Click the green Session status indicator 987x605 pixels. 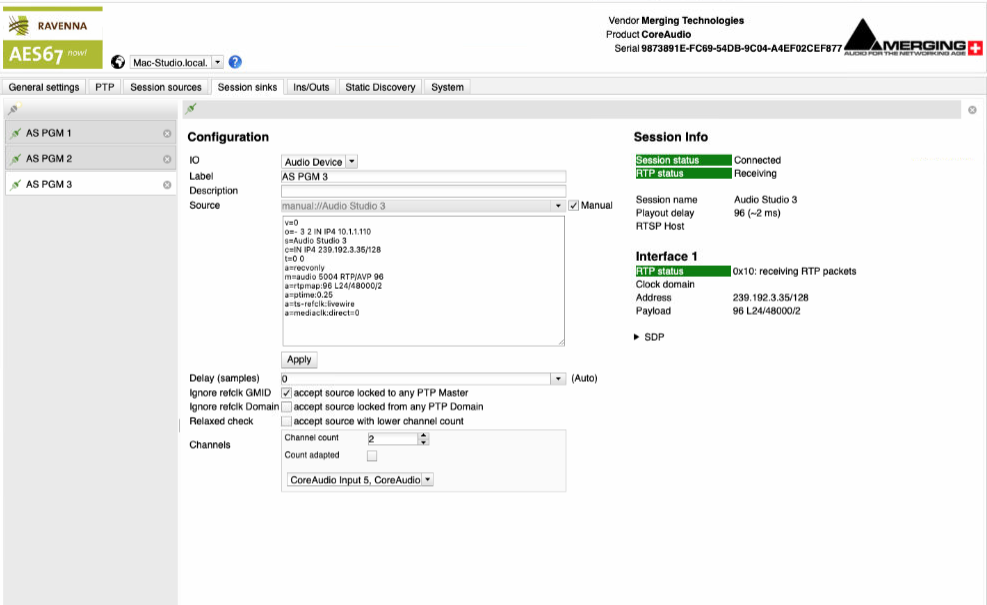click(683, 161)
